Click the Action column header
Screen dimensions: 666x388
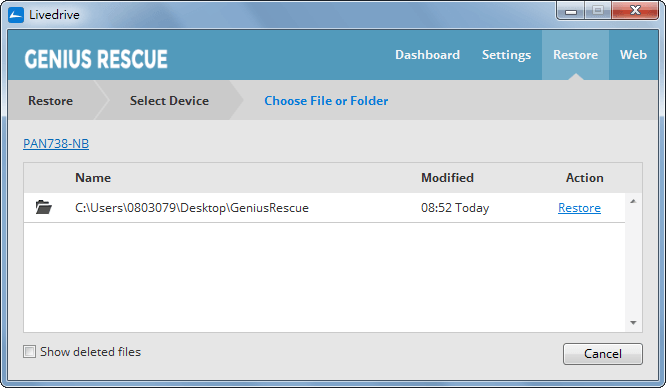pyautogui.click(x=584, y=178)
